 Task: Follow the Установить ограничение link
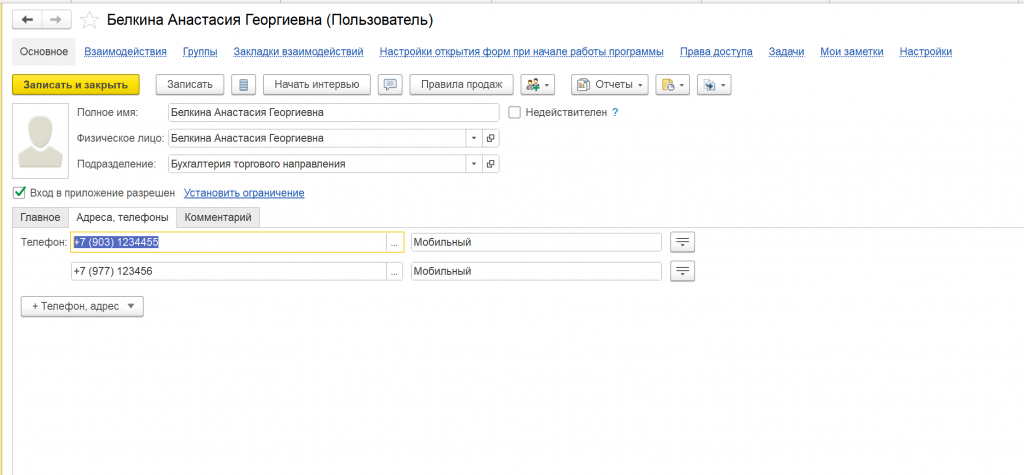point(244,193)
